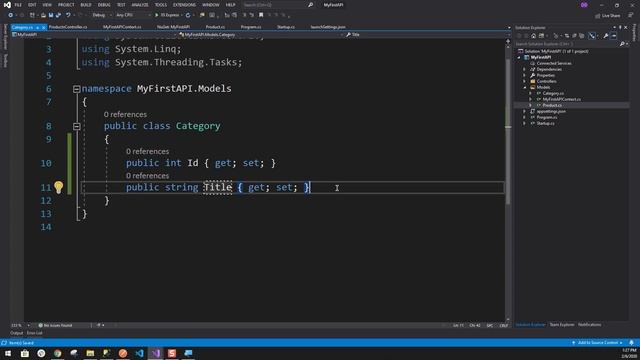Image resolution: width=640 pixels, height=360 pixels.
Task: Collapse MyFirstAPI project node
Action: 519,58
